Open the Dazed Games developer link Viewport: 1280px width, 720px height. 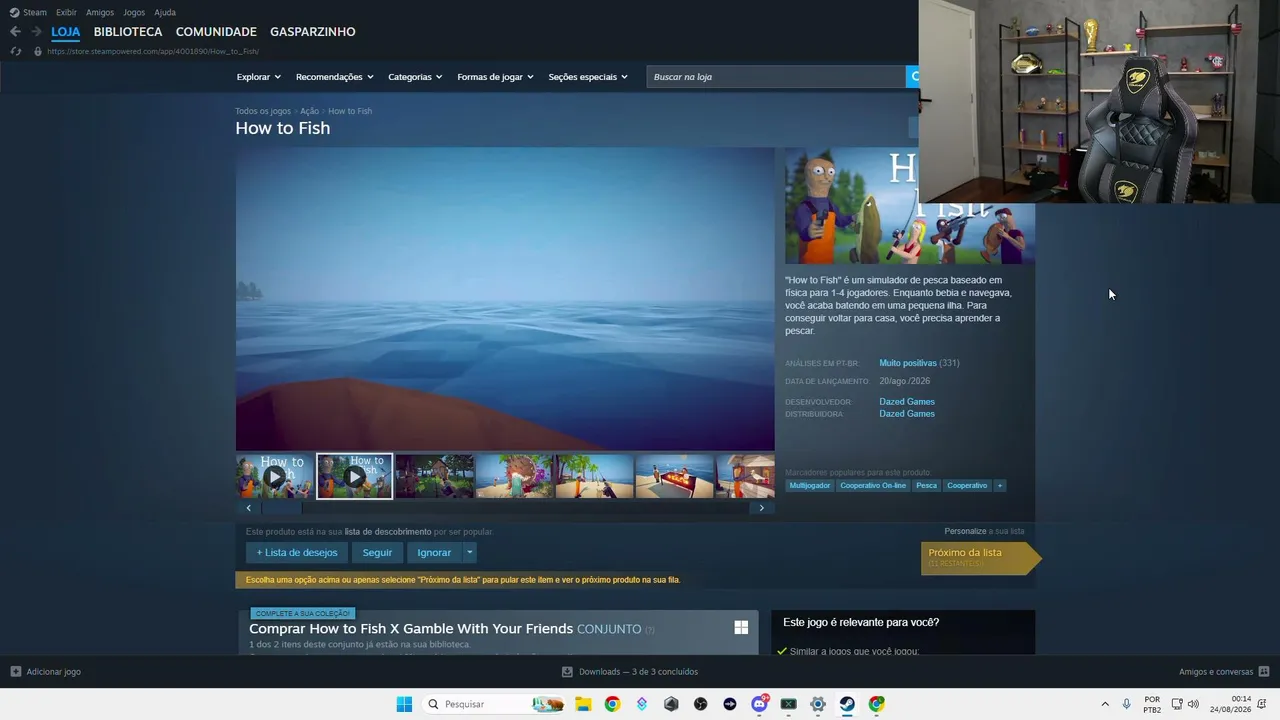pos(907,402)
